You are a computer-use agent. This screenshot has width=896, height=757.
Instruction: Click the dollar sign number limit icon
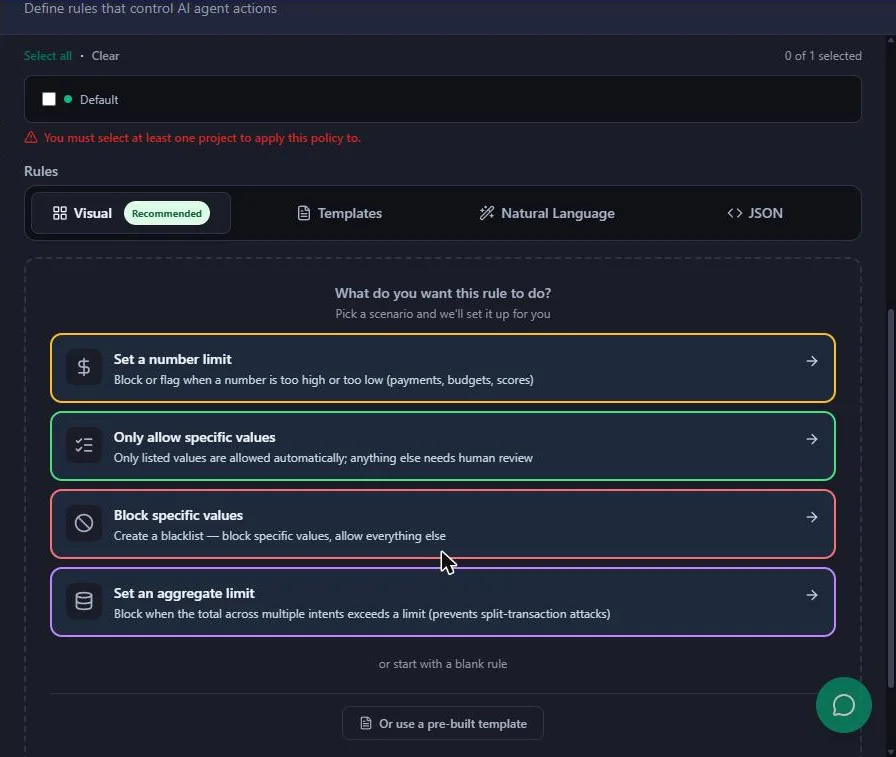click(x=84, y=367)
